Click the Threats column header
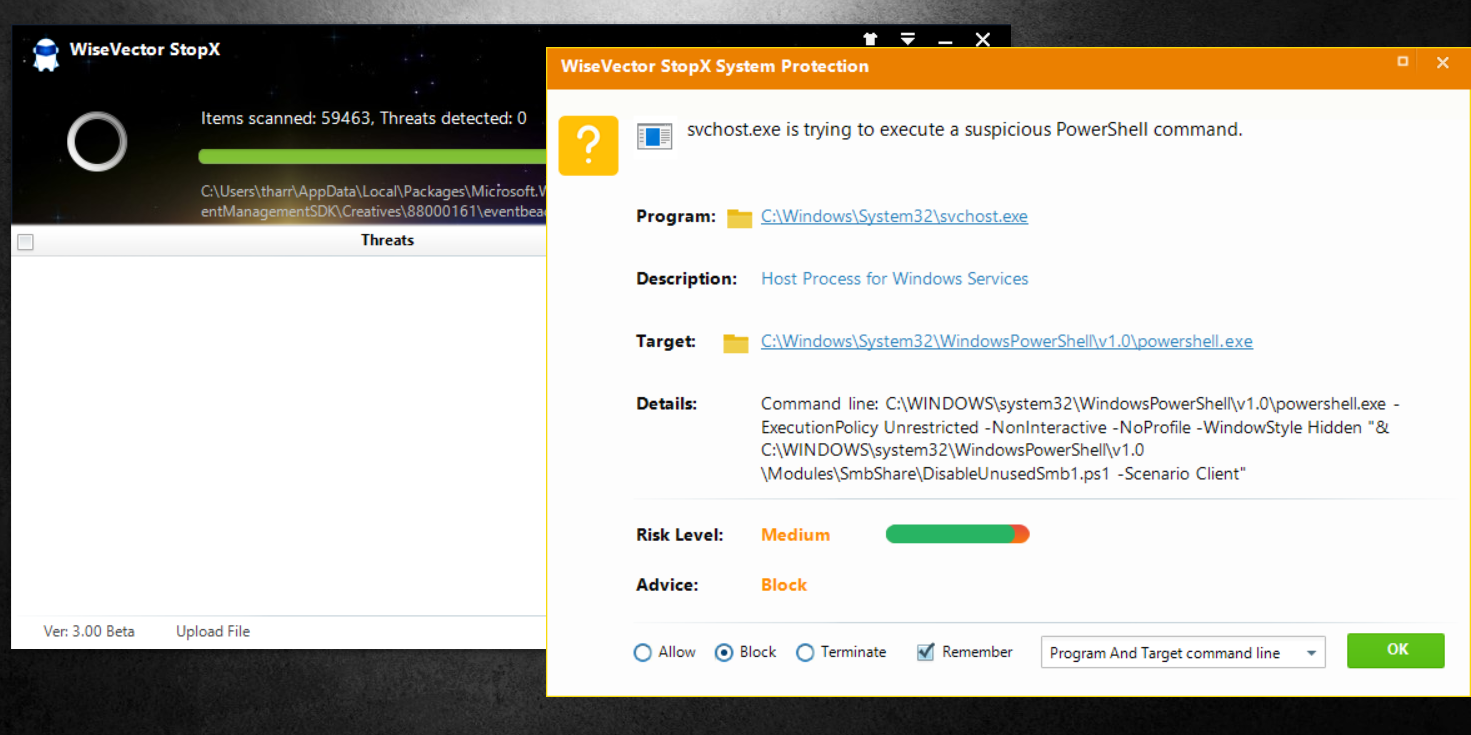Image resolution: width=1471 pixels, height=735 pixels. click(x=387, y=240)
